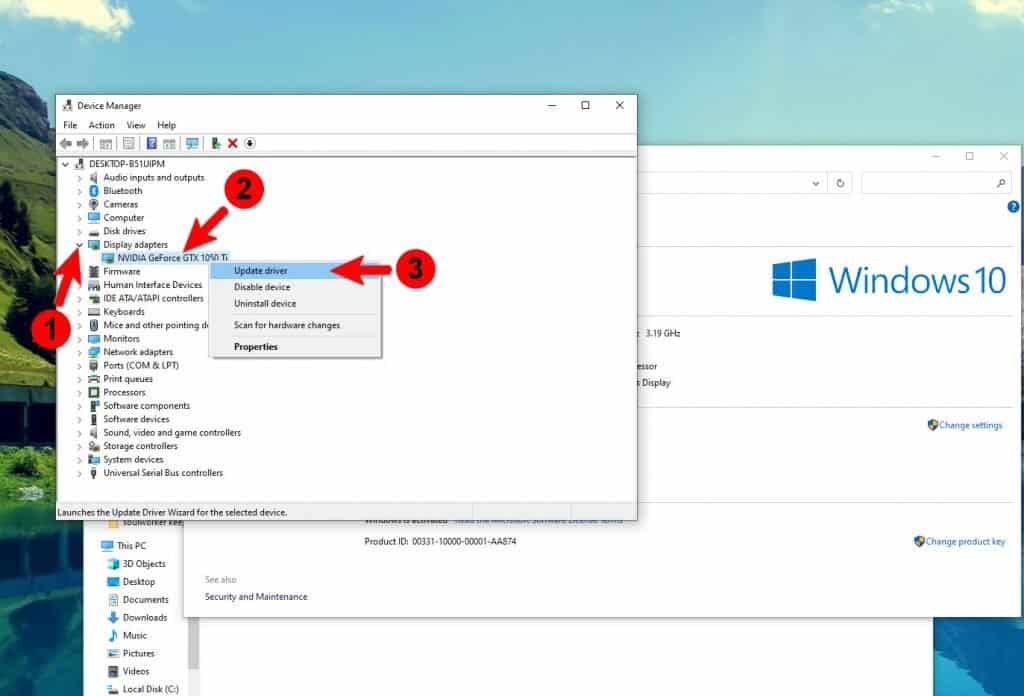Expand the Processors category
1024x696 pixels.
(80, 392)
